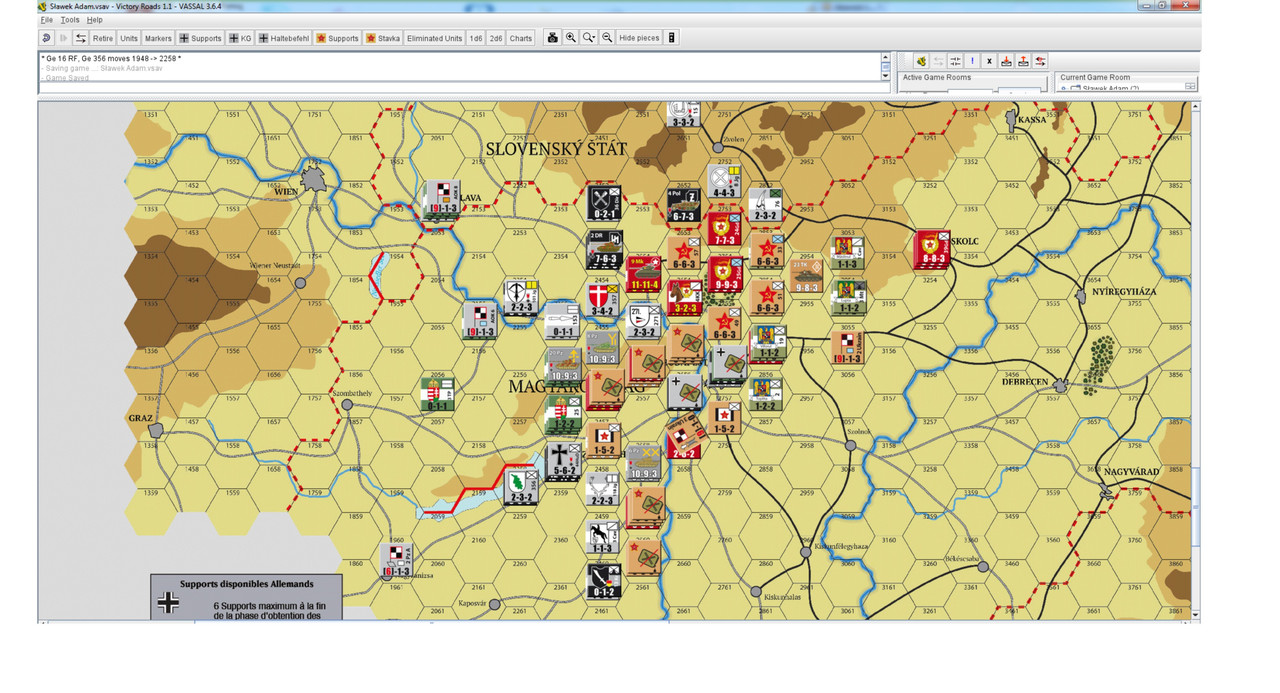Show the Eliminated Units window

(x=434, y=38)
